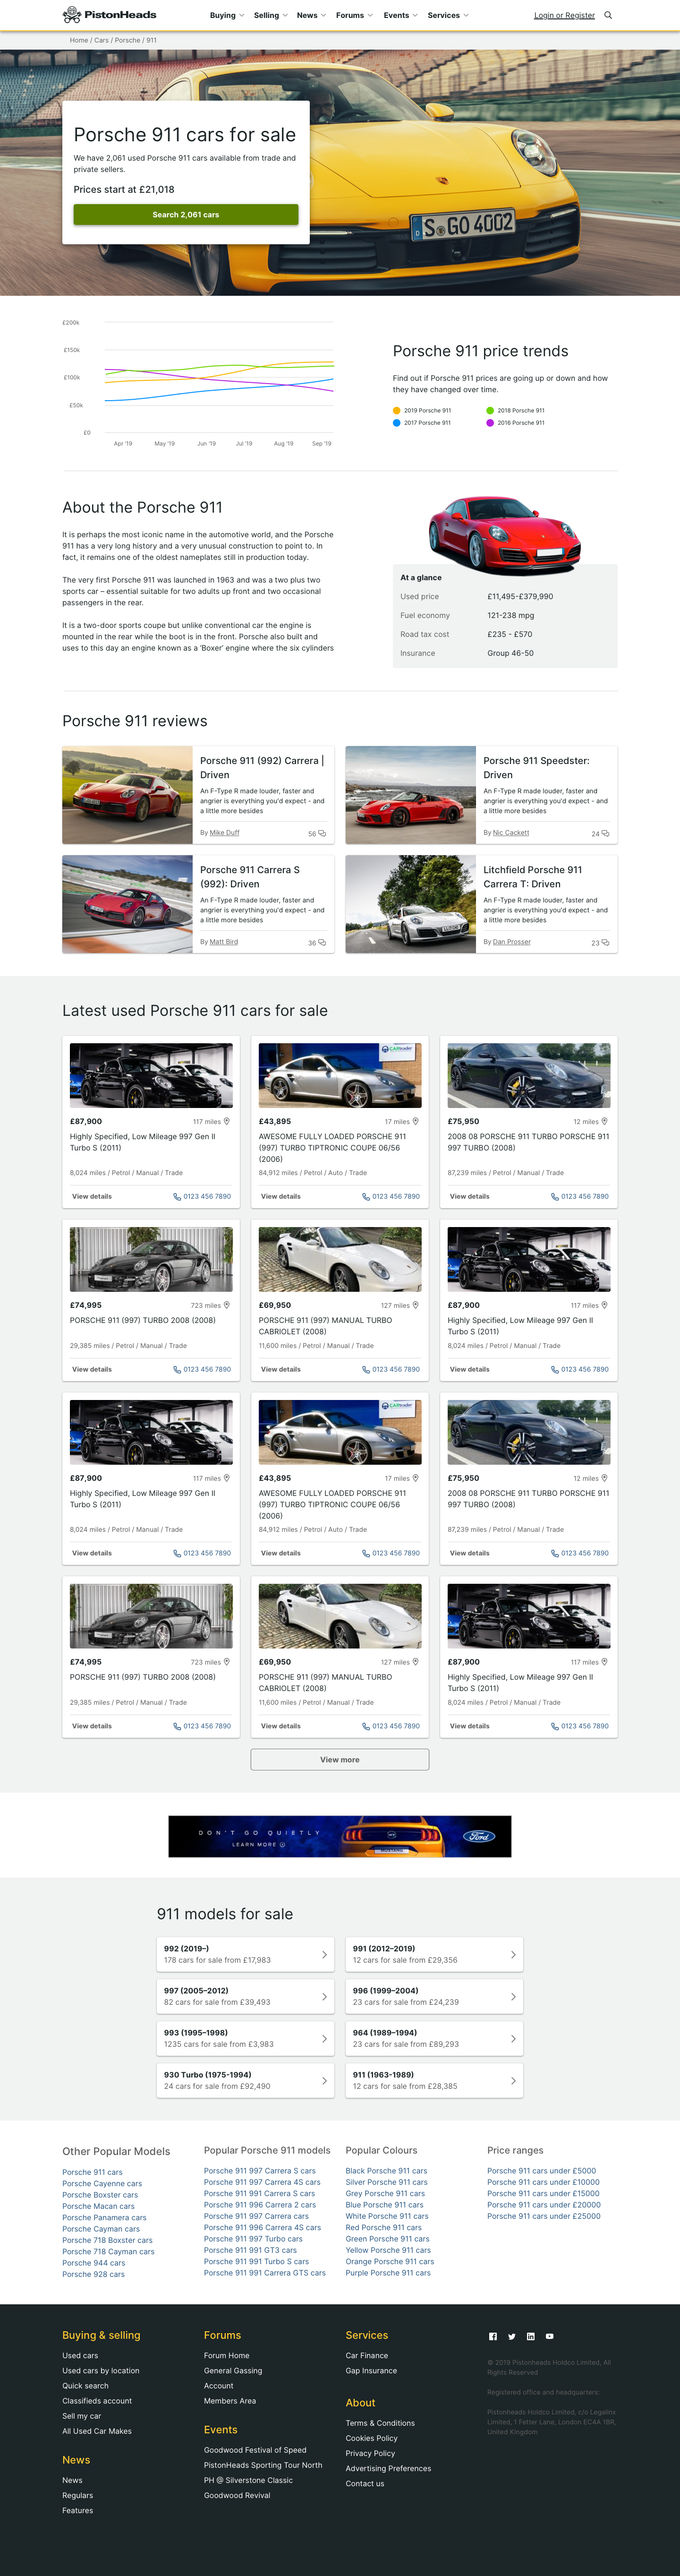Open Sell my car in the footer
Viewport: 680px width, 2576px height.
coord(82,2415)
